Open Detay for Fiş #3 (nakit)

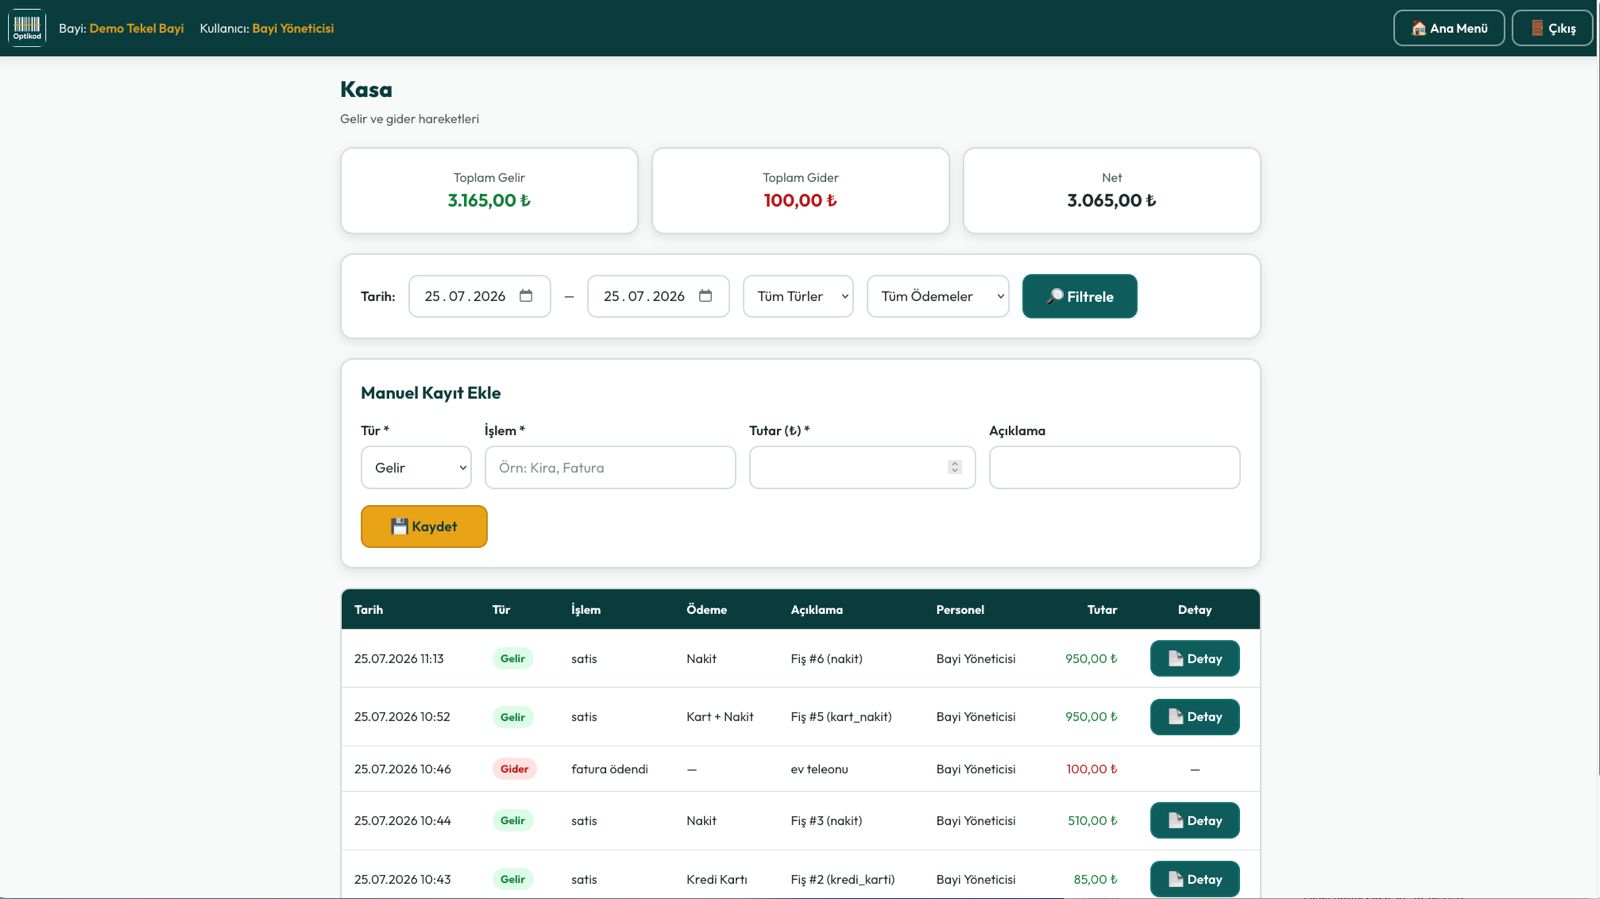coord(1194,820)
